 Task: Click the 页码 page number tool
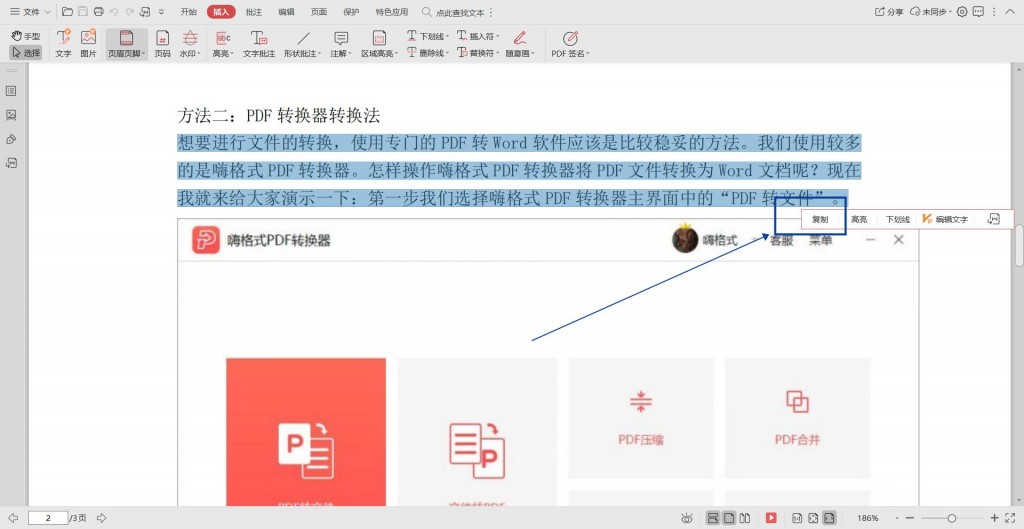click(x=163, y=44)
